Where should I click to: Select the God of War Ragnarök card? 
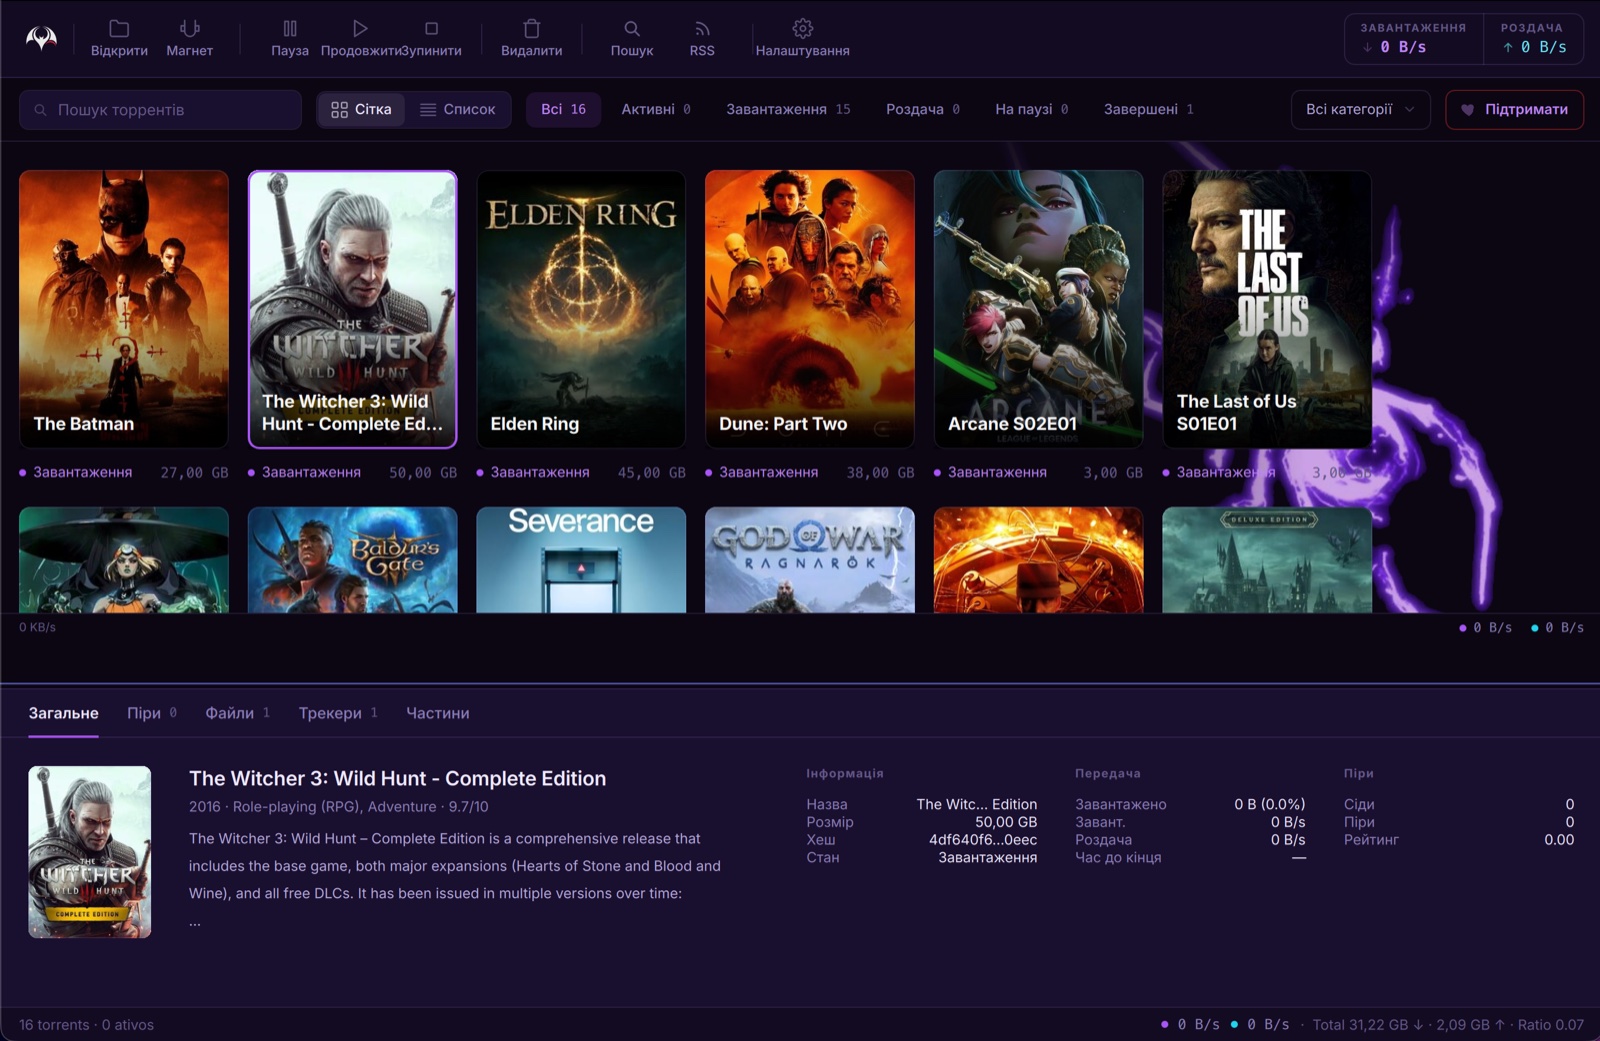pyautogui.click(x=810, y=560)
